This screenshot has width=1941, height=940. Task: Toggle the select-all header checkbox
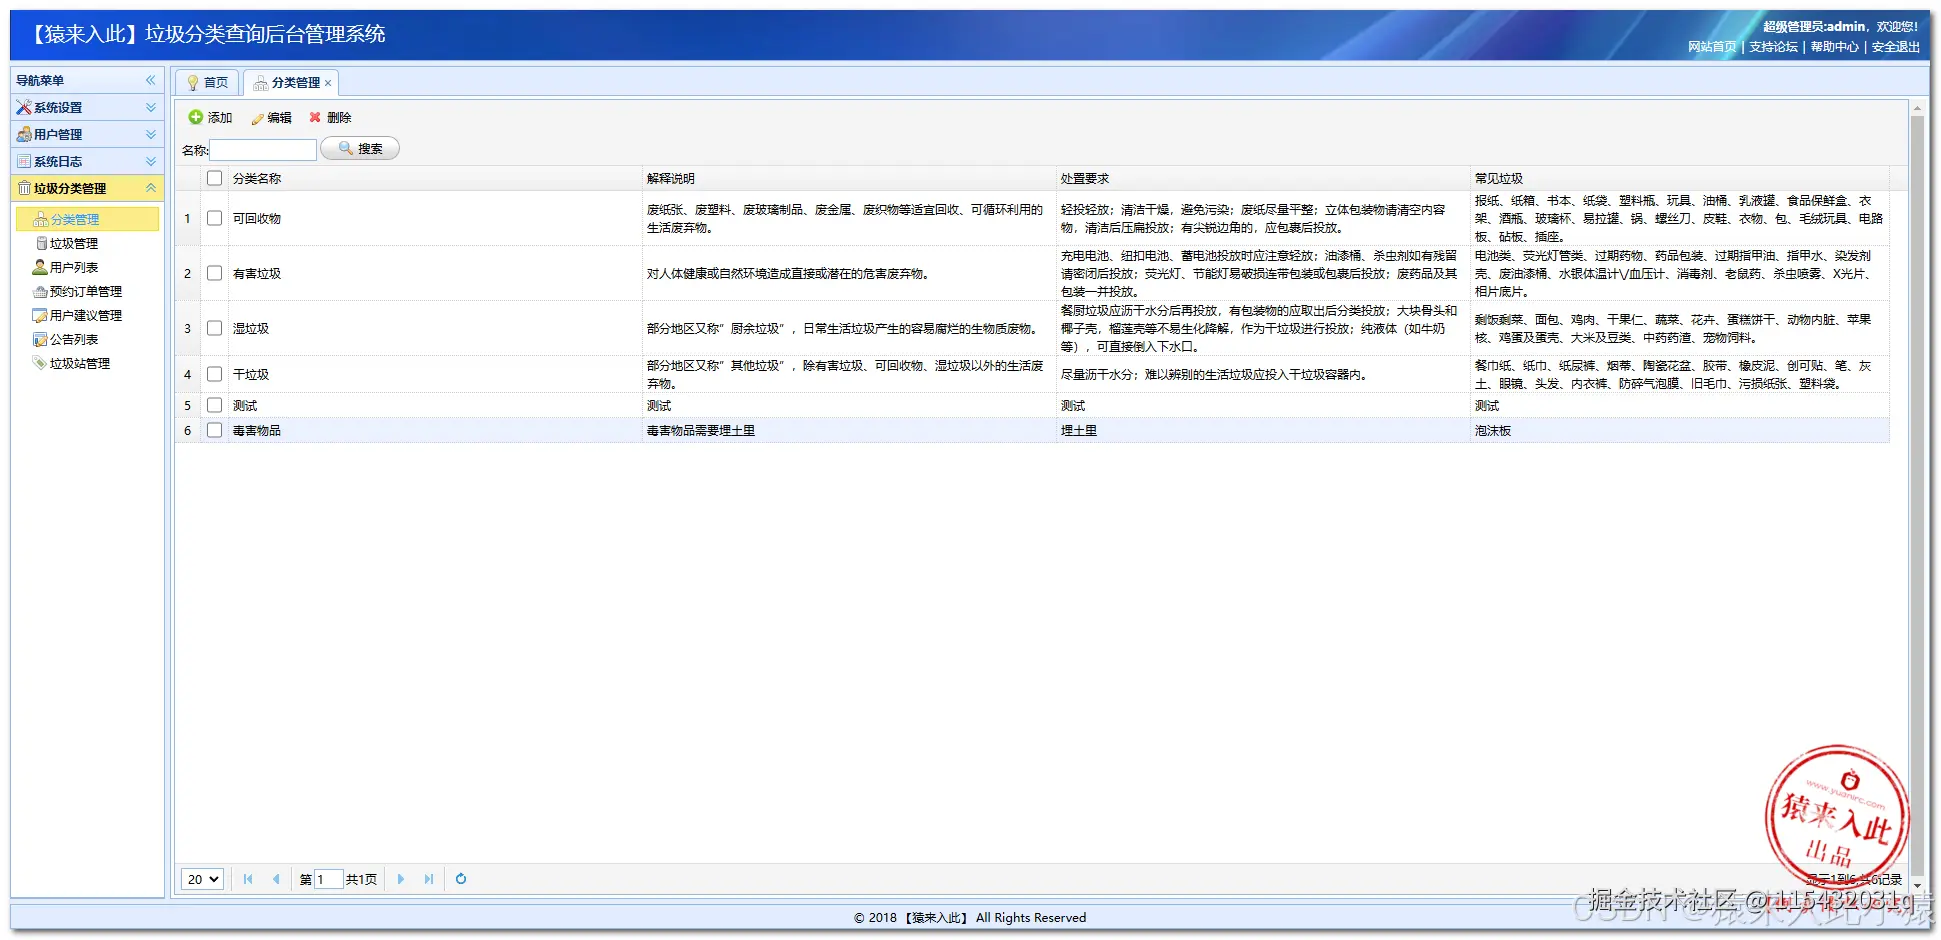tap(214, 178)
